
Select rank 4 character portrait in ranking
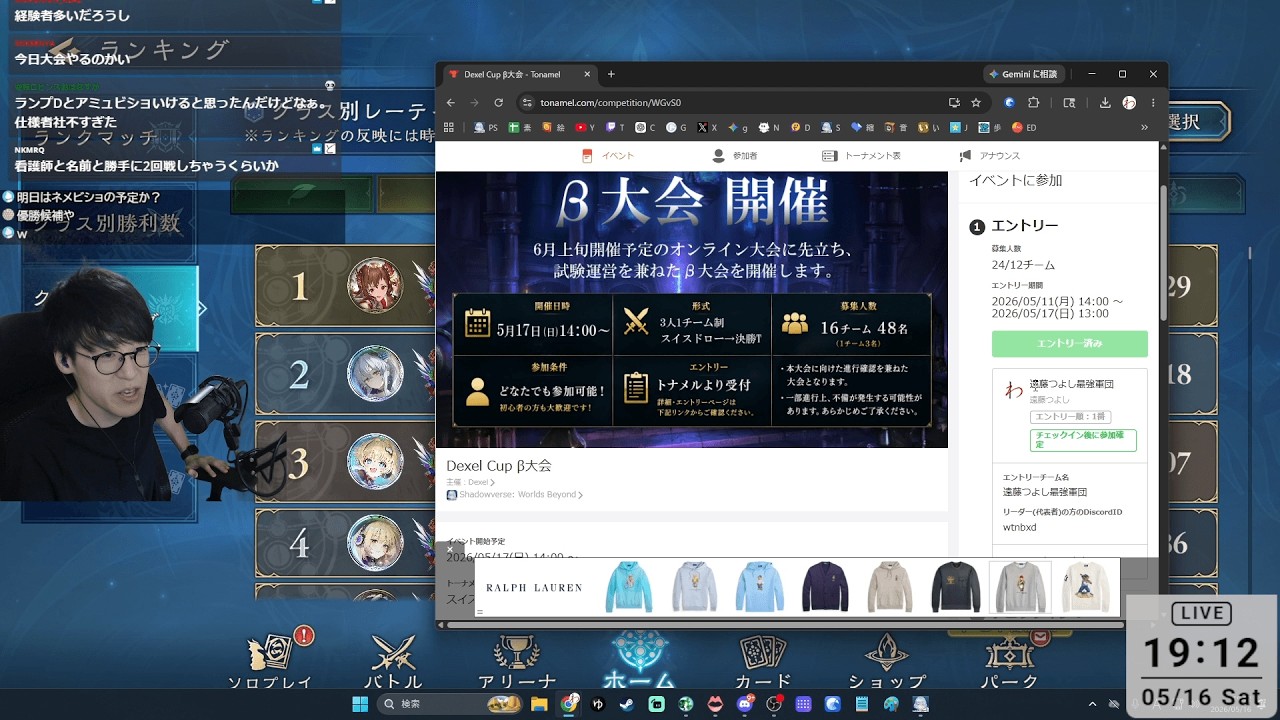(x=375, y=544)
